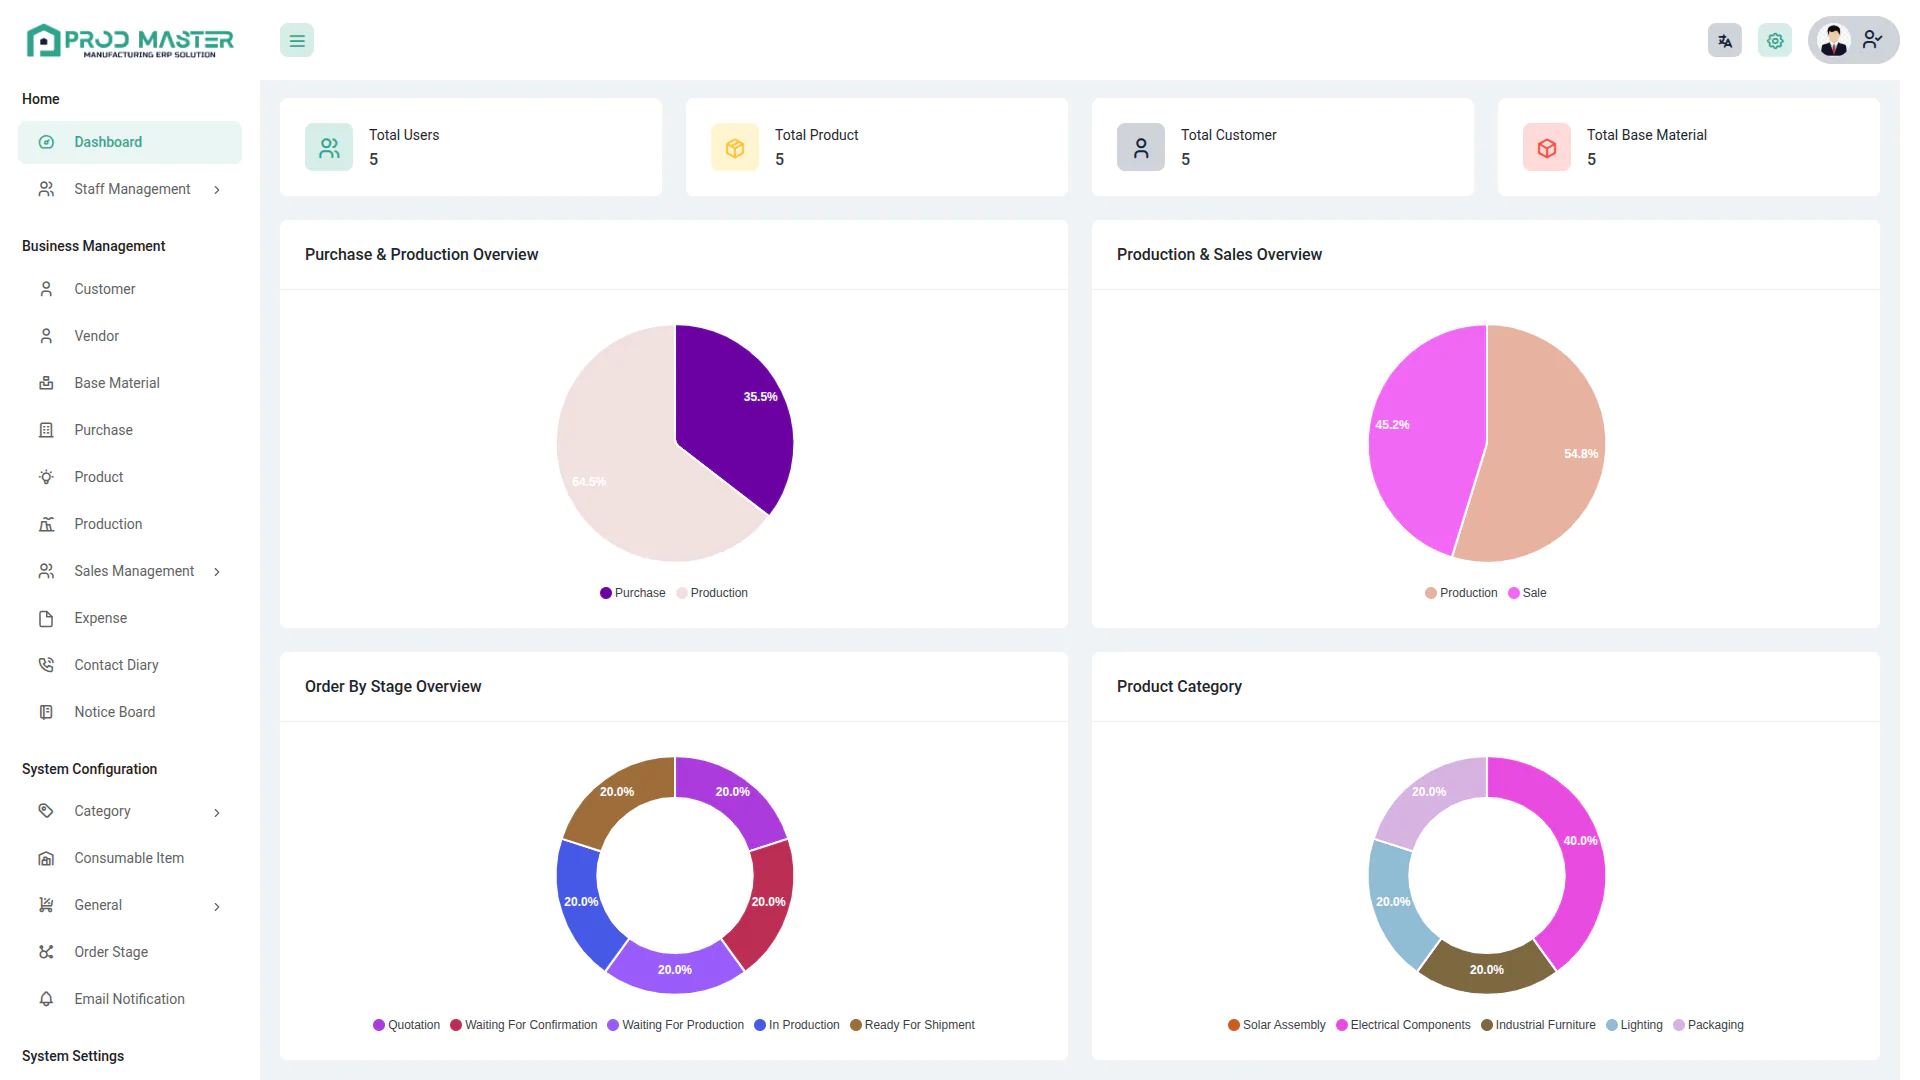Go to the Production menu item
1920x1080 pixels.
click(108, 524)
